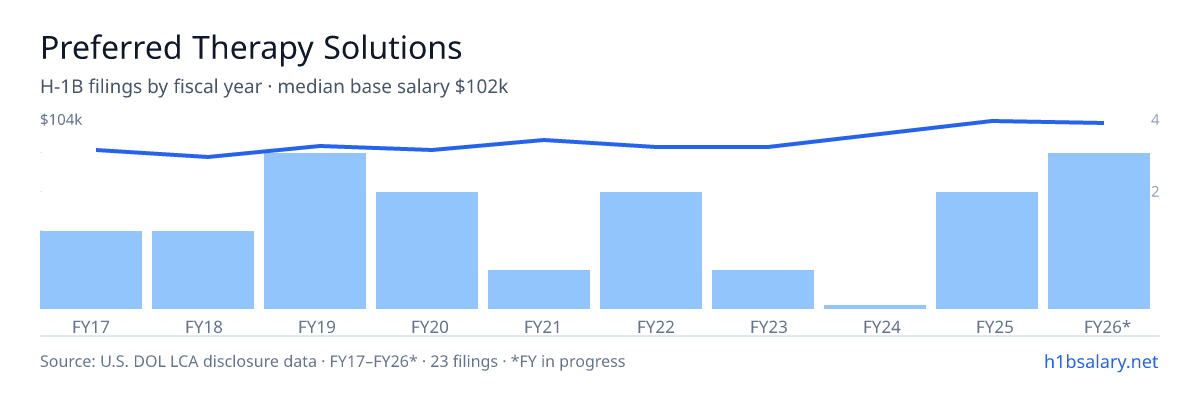Viewport: 1200px width, 400px height.
Task: Click the source disclosure footnote text
Action: coord(333,361)
